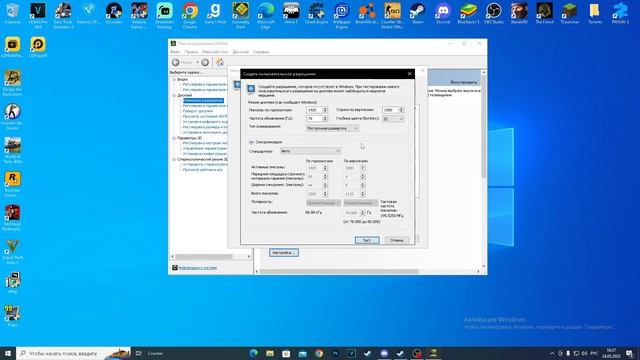Toggle the Синхронизация section expander
This screenshot has height=360, width=640.
(x=251, y=142)
